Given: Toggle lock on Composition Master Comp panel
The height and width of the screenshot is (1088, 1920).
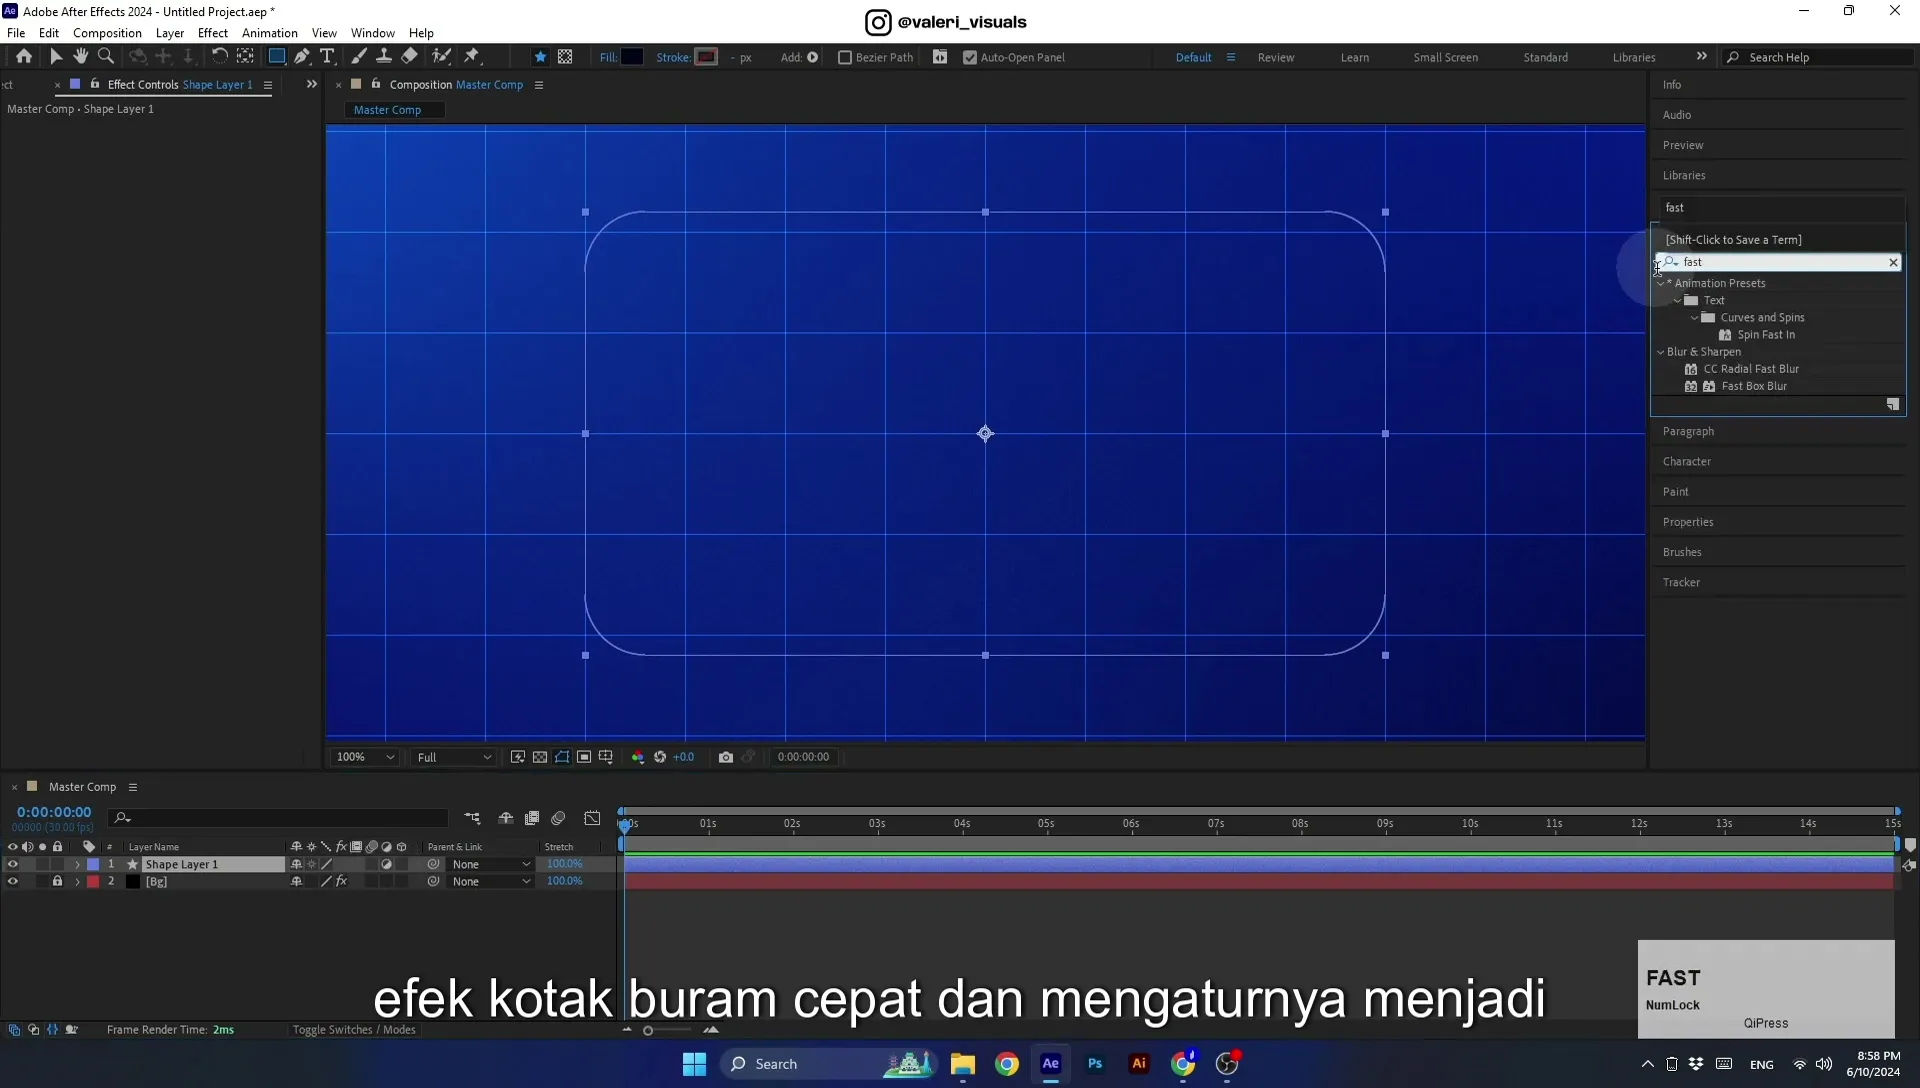Looking at the screenshot, I should pyautogui.click(x=376, y=84).
